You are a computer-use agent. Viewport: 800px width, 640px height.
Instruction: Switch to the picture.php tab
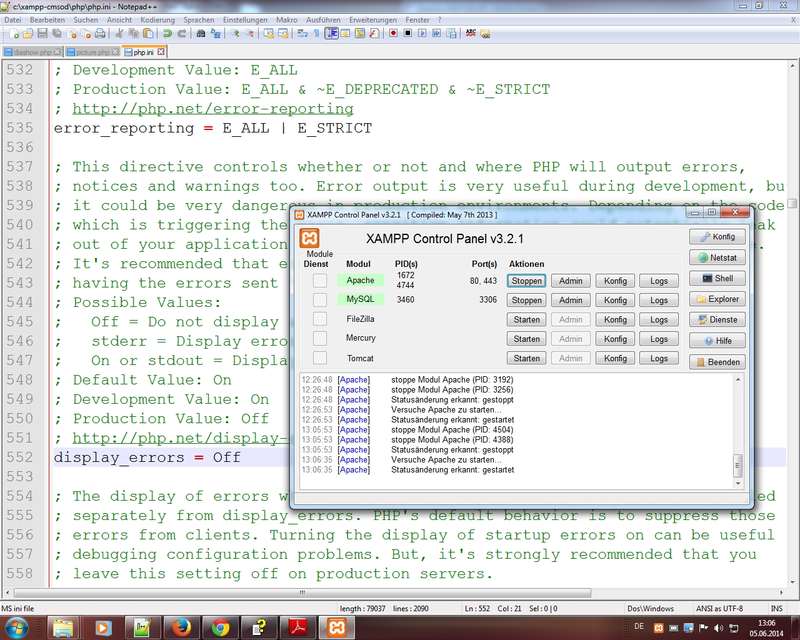[x=91, y=51]
